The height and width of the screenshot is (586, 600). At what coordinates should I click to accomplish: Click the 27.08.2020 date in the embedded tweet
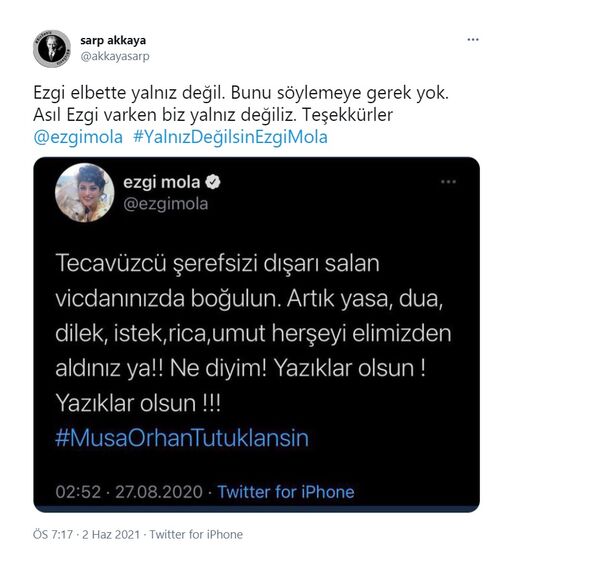click(x=159, y=492)
